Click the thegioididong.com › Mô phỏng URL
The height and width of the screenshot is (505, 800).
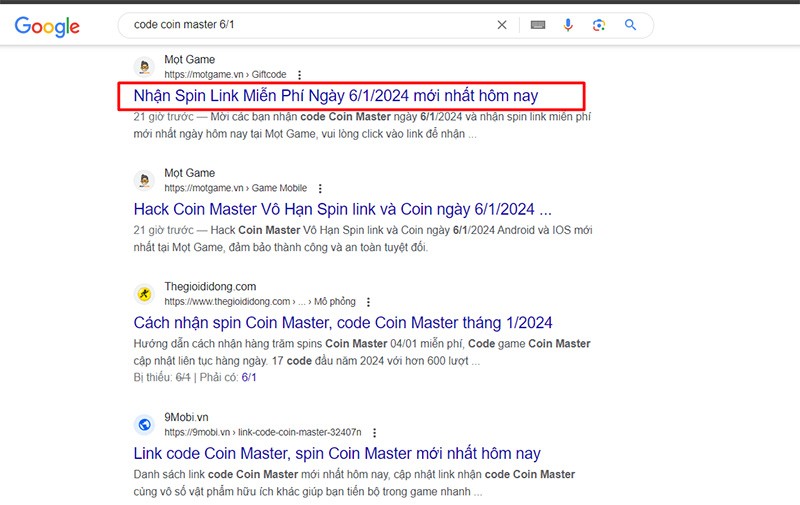tap(260, 301)
